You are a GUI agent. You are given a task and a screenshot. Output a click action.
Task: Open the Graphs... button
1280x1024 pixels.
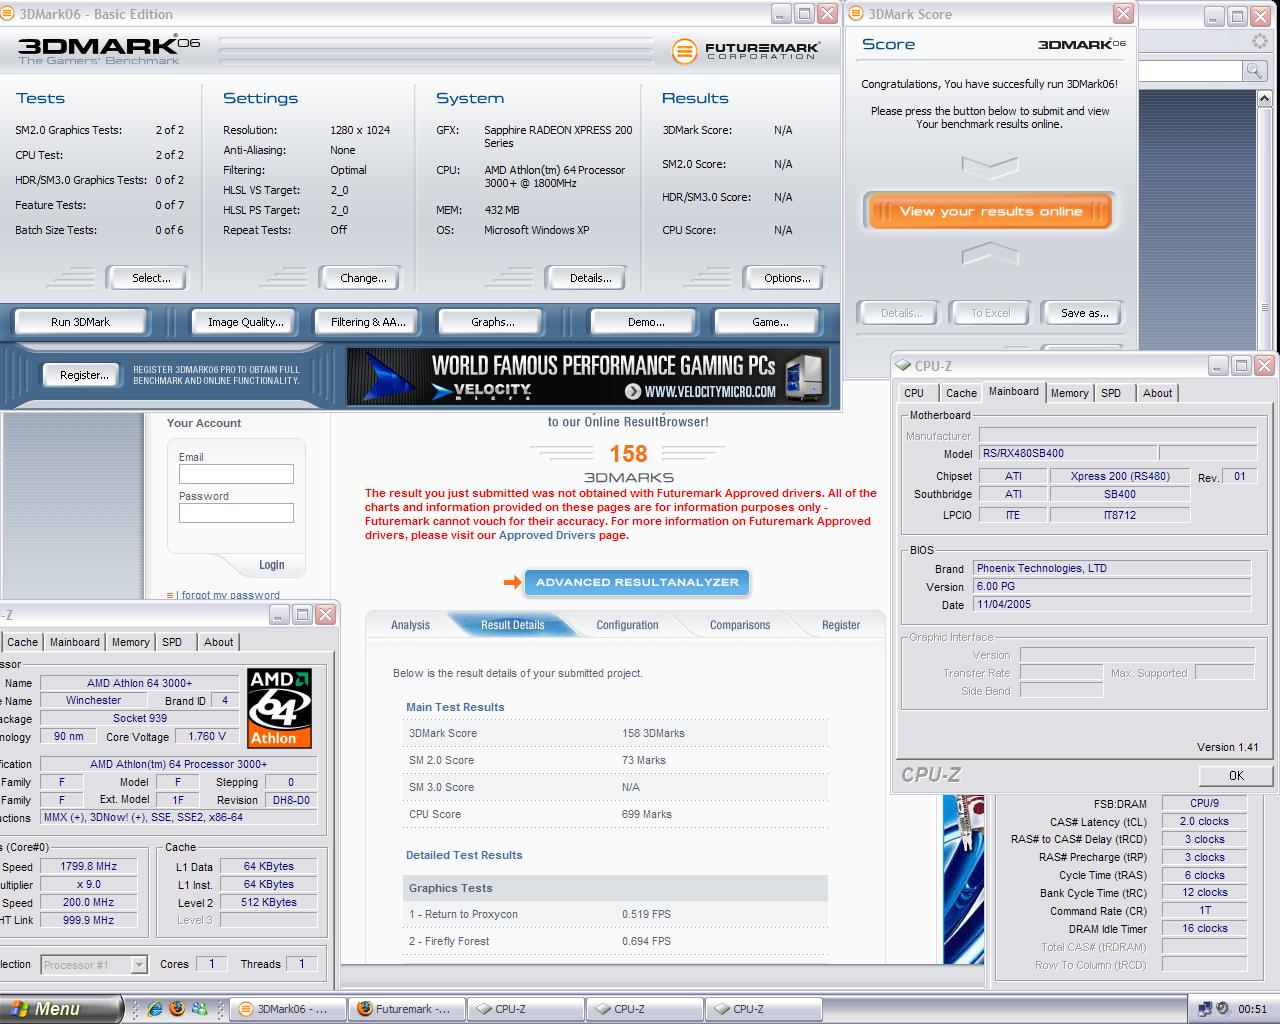pos(492,322)
